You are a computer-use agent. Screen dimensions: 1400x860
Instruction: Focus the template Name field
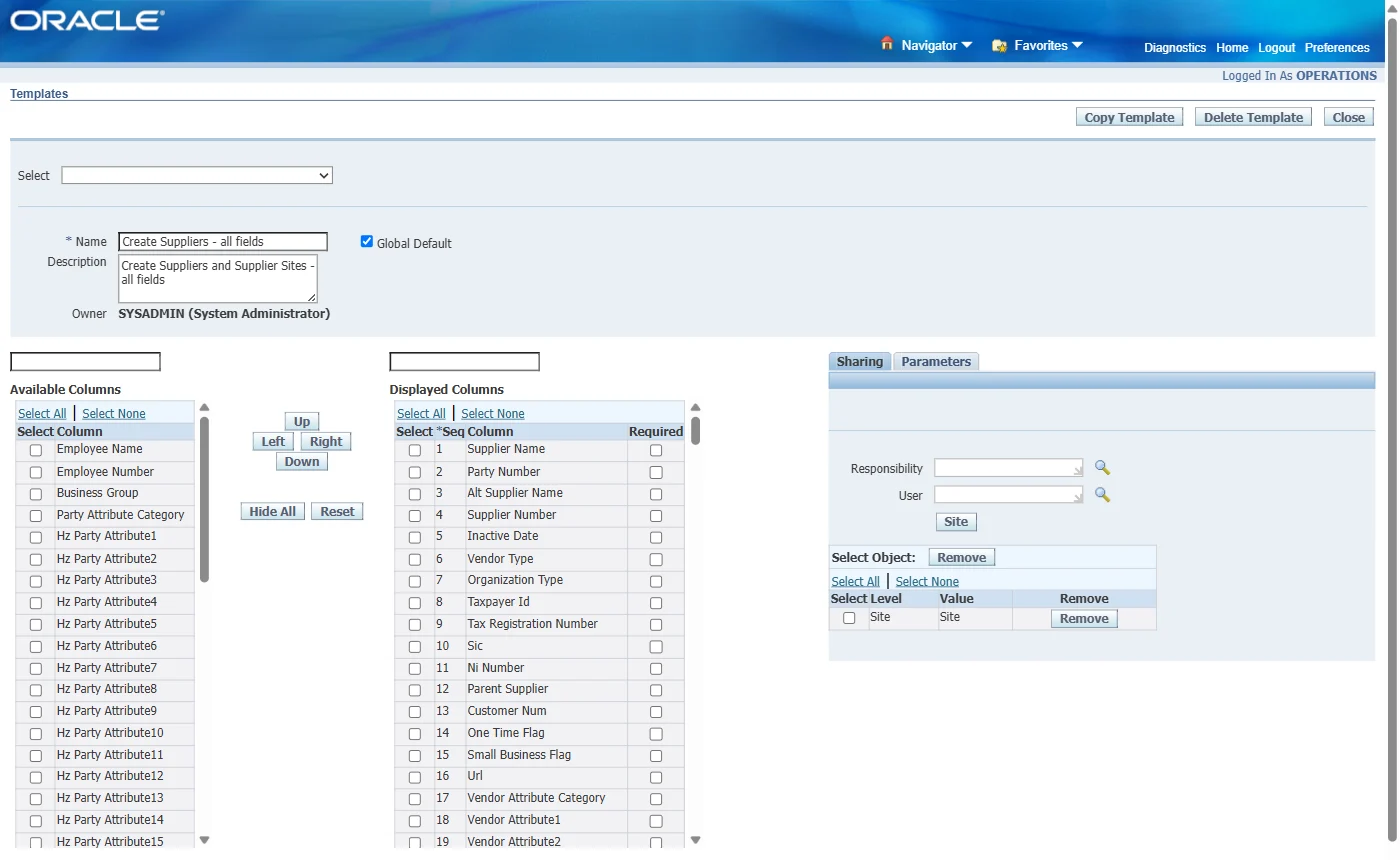[x=223, y=242]
